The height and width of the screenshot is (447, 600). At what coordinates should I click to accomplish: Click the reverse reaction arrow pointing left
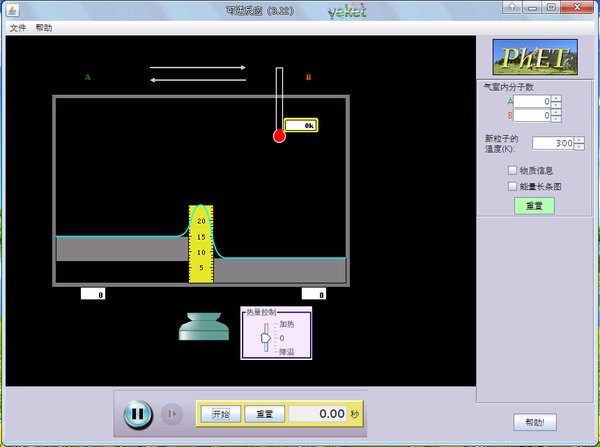coord(197,80)
